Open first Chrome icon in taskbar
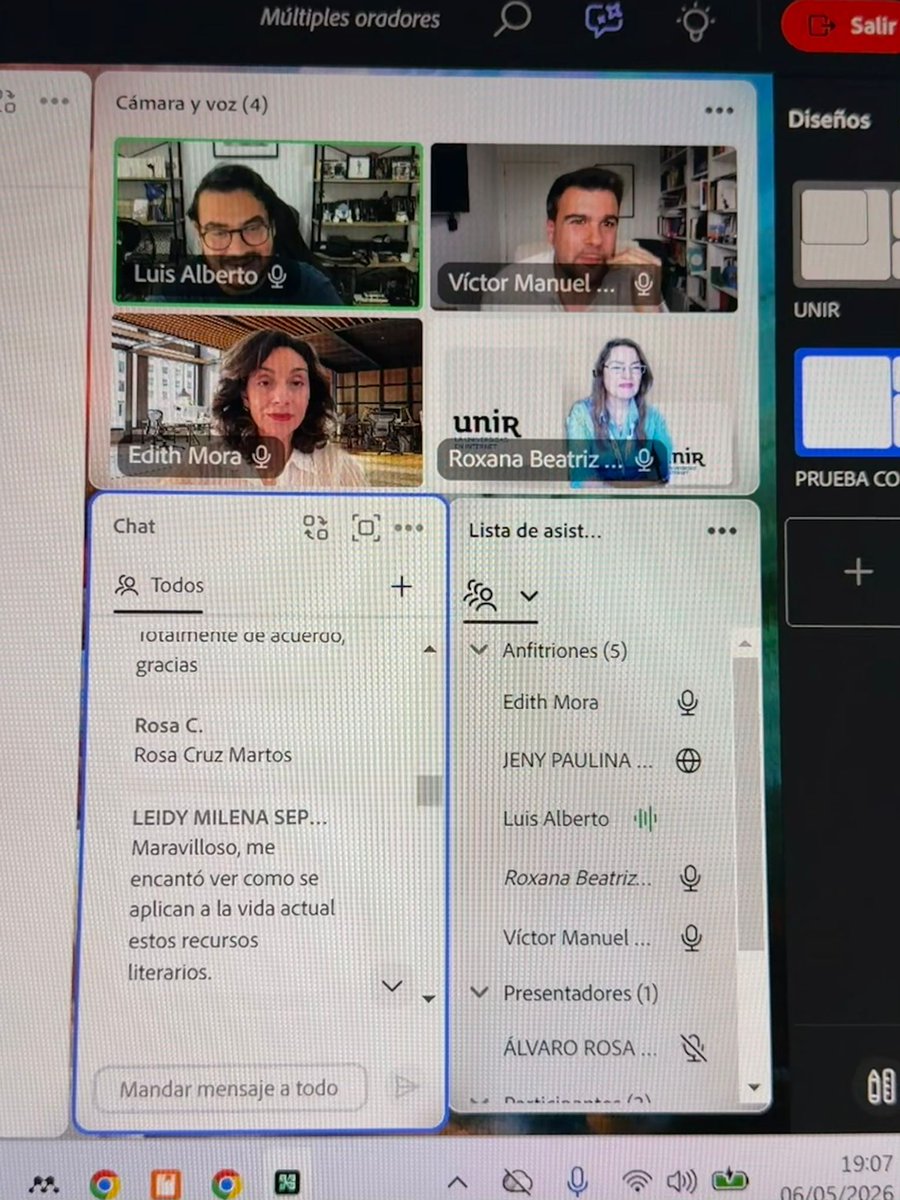900x1200 pixels. 105,1185
